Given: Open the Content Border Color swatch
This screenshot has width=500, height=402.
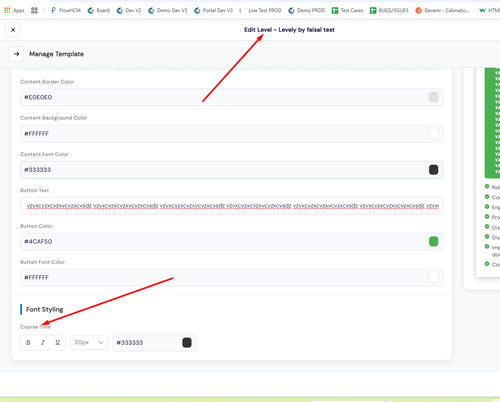Looking at the screenshot, I should (433, 97).
